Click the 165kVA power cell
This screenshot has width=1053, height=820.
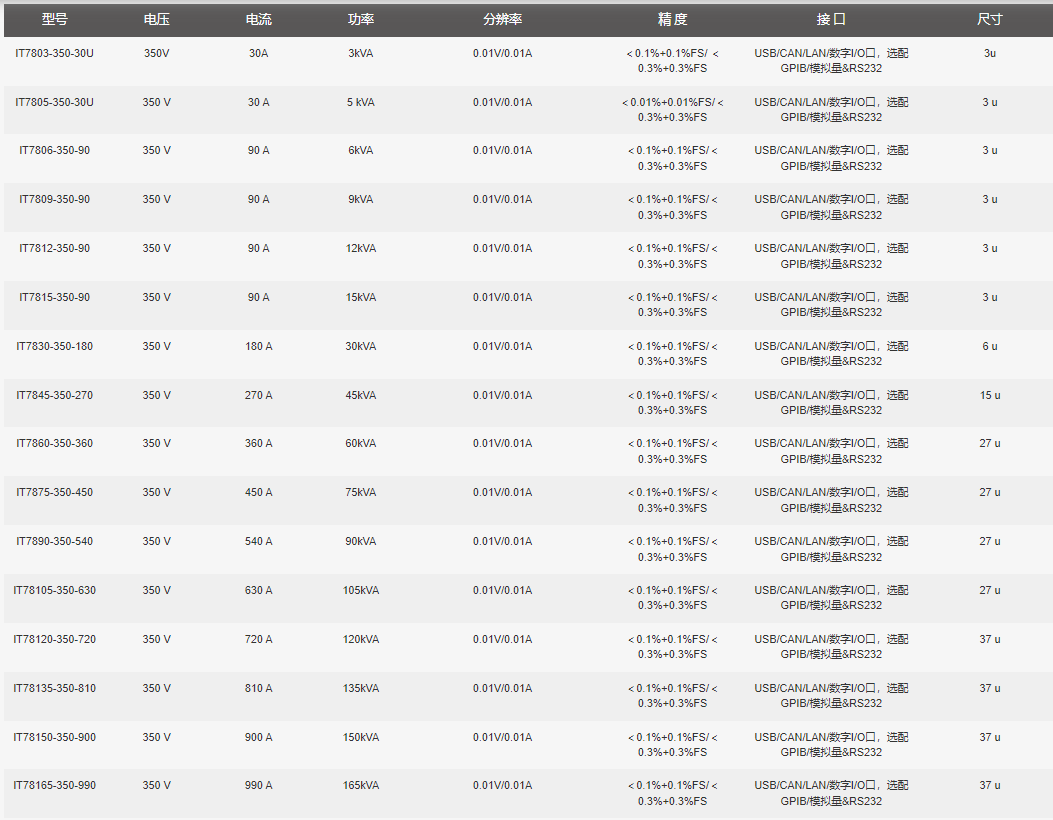click(x=361, y=785)
